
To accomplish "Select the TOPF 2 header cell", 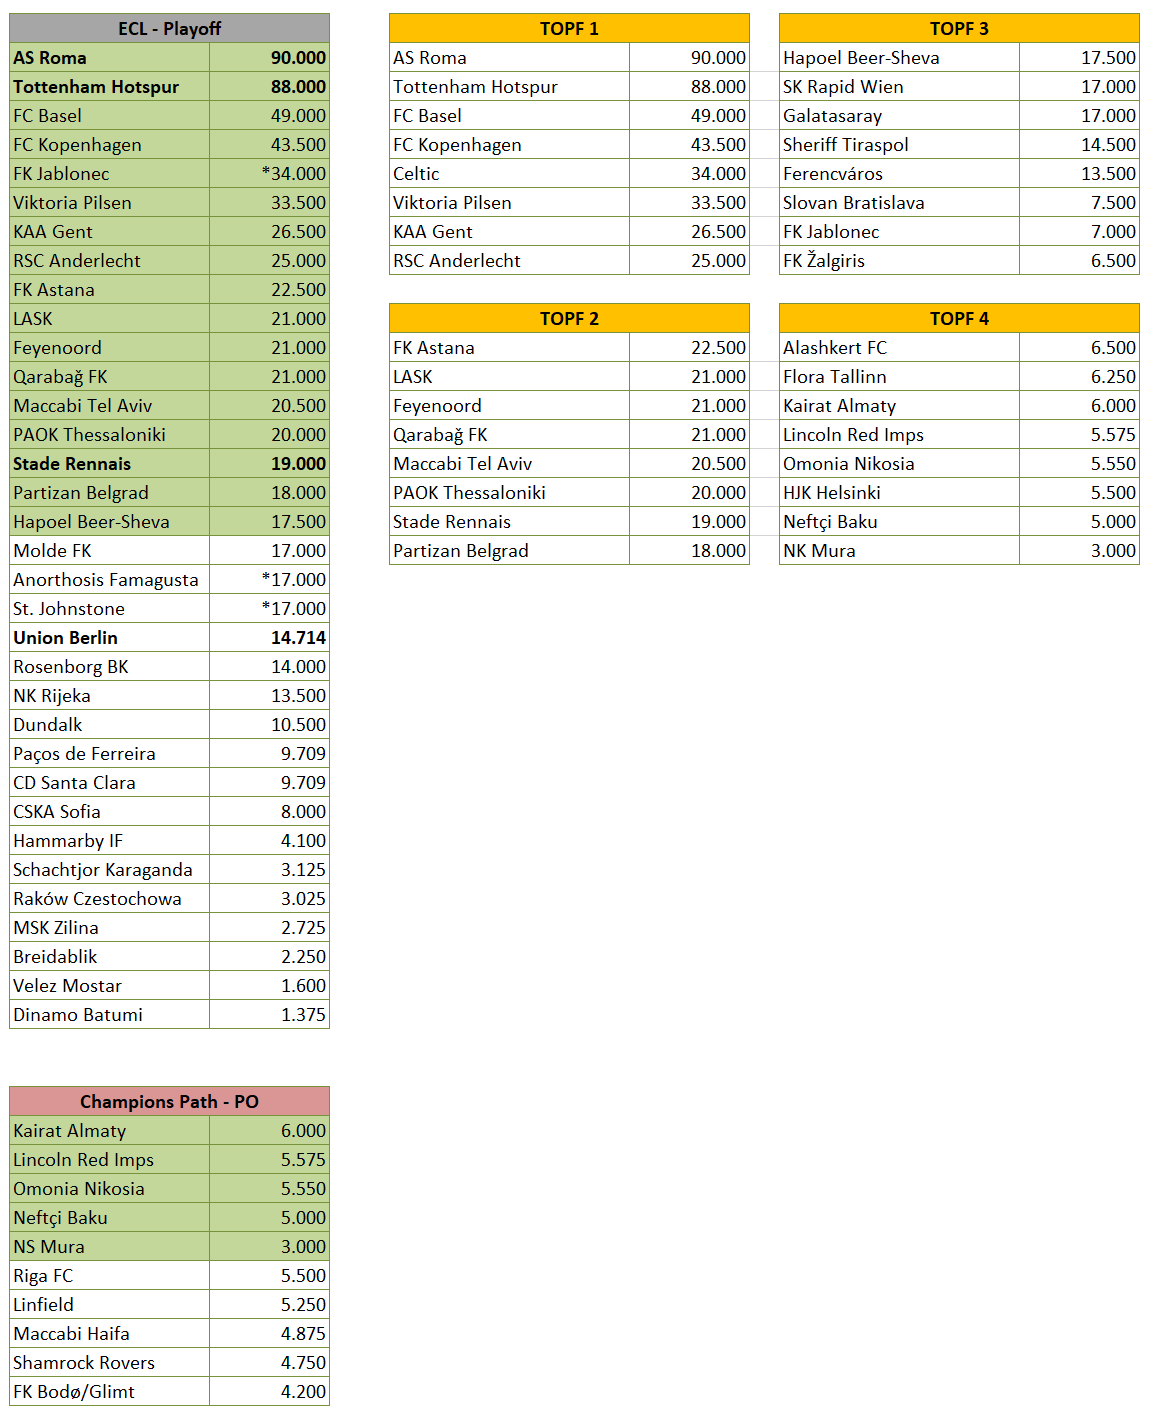I will [569, 318].
